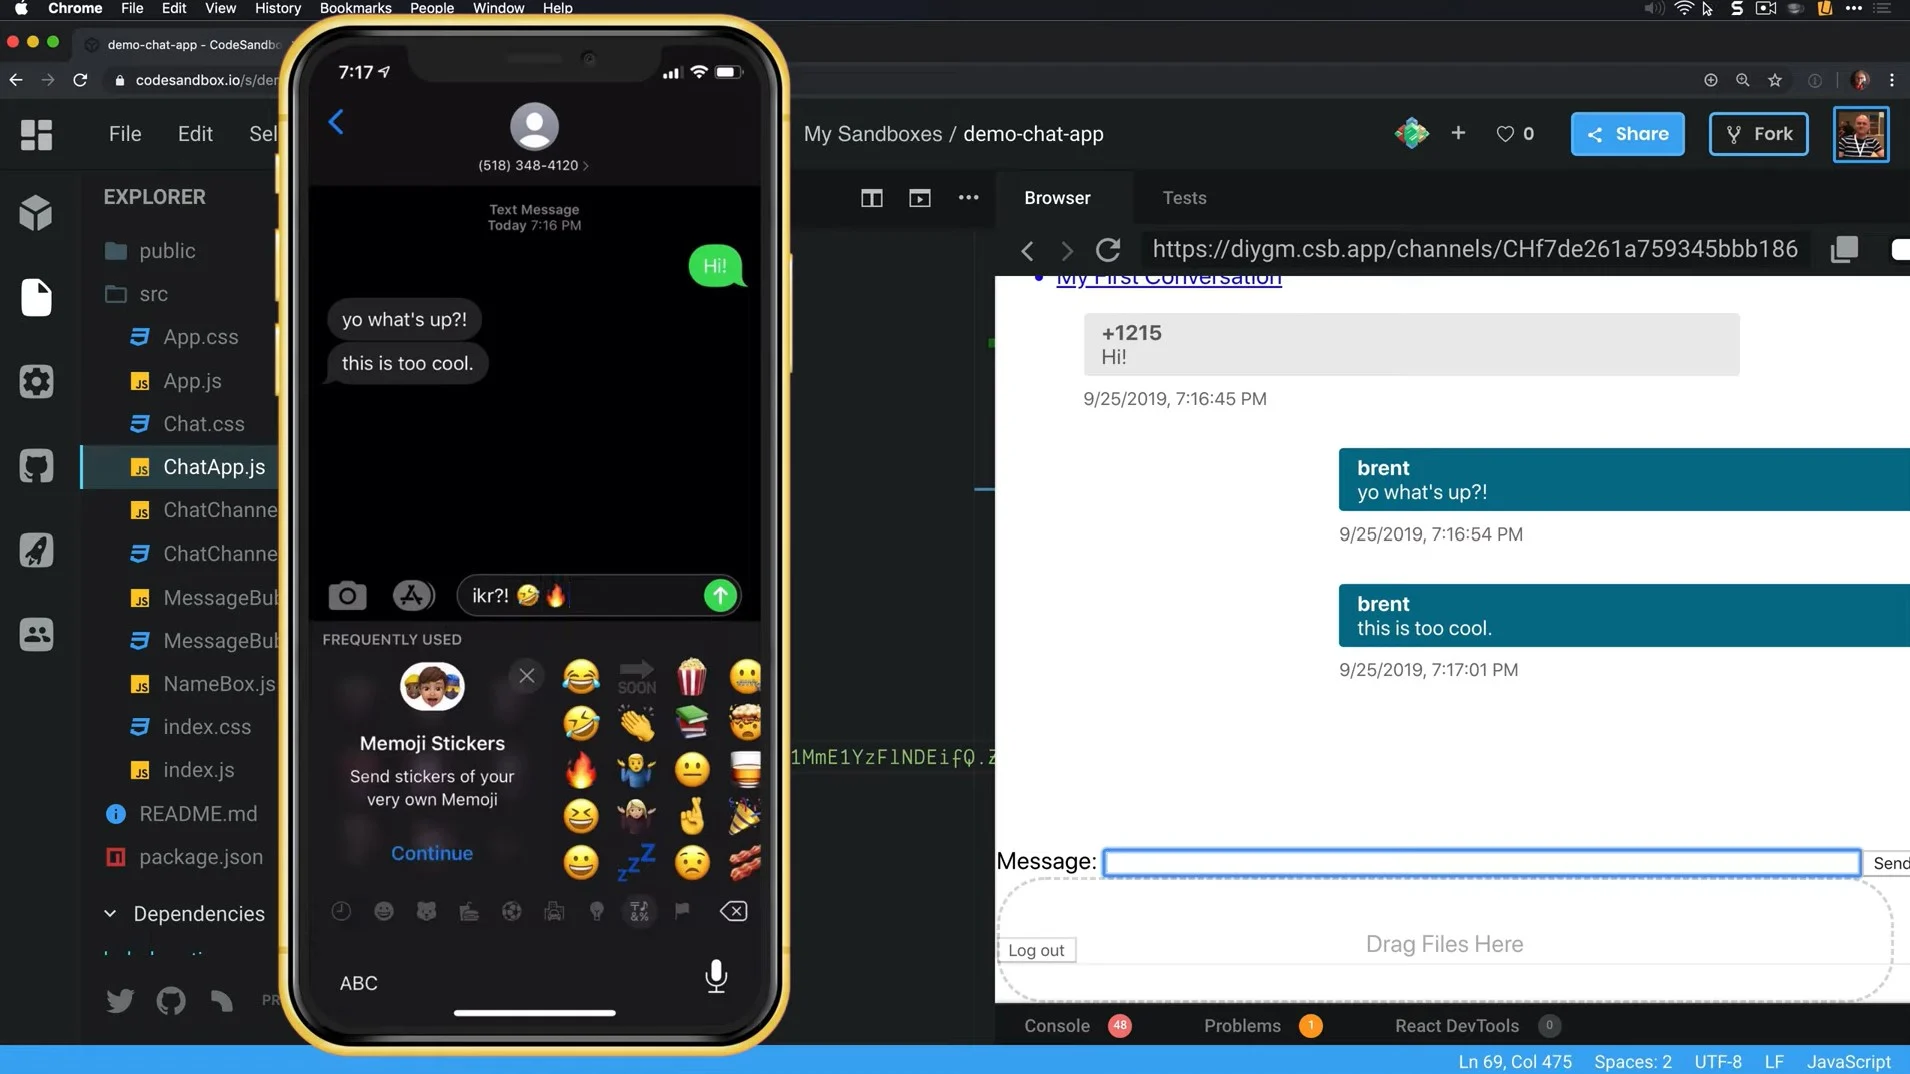Tap the microphone dictation icon
This screenshot has width=1910, height=1074.
(x=716, y=976)
